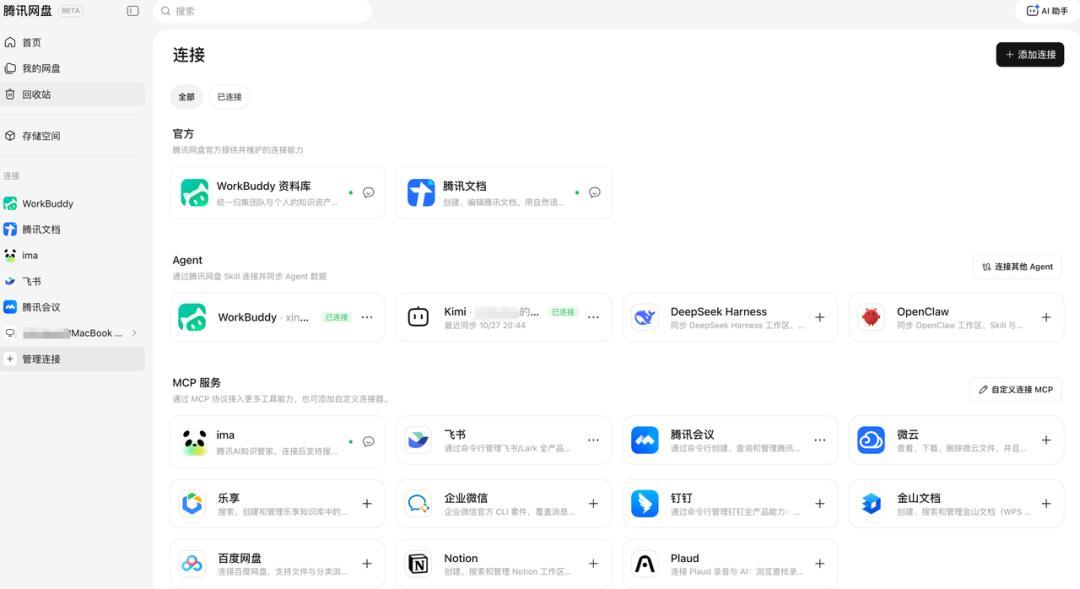This screenshot has width=1080, height=589.
Task: Click the 金山文档 card icon
Action: coord(871,504)
